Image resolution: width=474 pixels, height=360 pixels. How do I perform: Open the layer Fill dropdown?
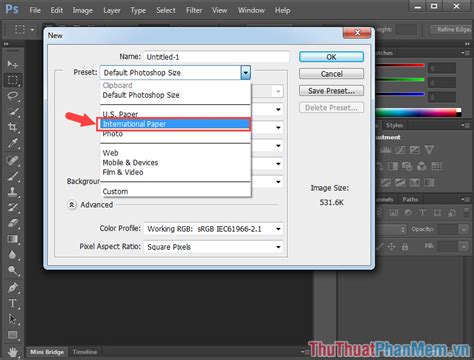464,247
